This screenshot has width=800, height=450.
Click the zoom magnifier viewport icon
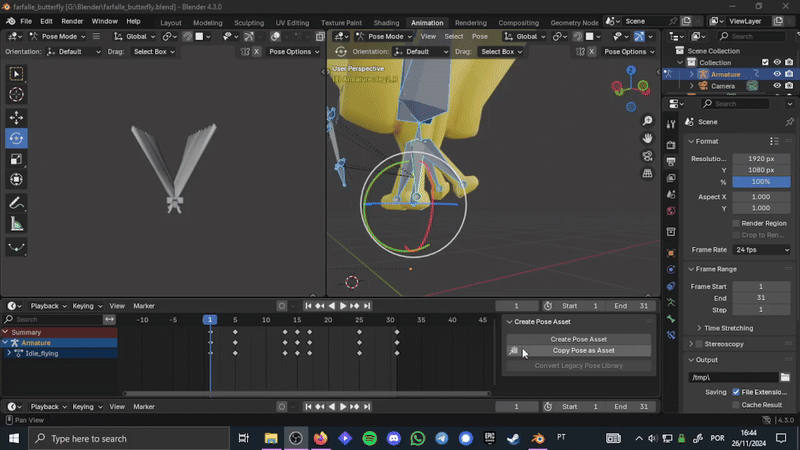coord(648,119)
